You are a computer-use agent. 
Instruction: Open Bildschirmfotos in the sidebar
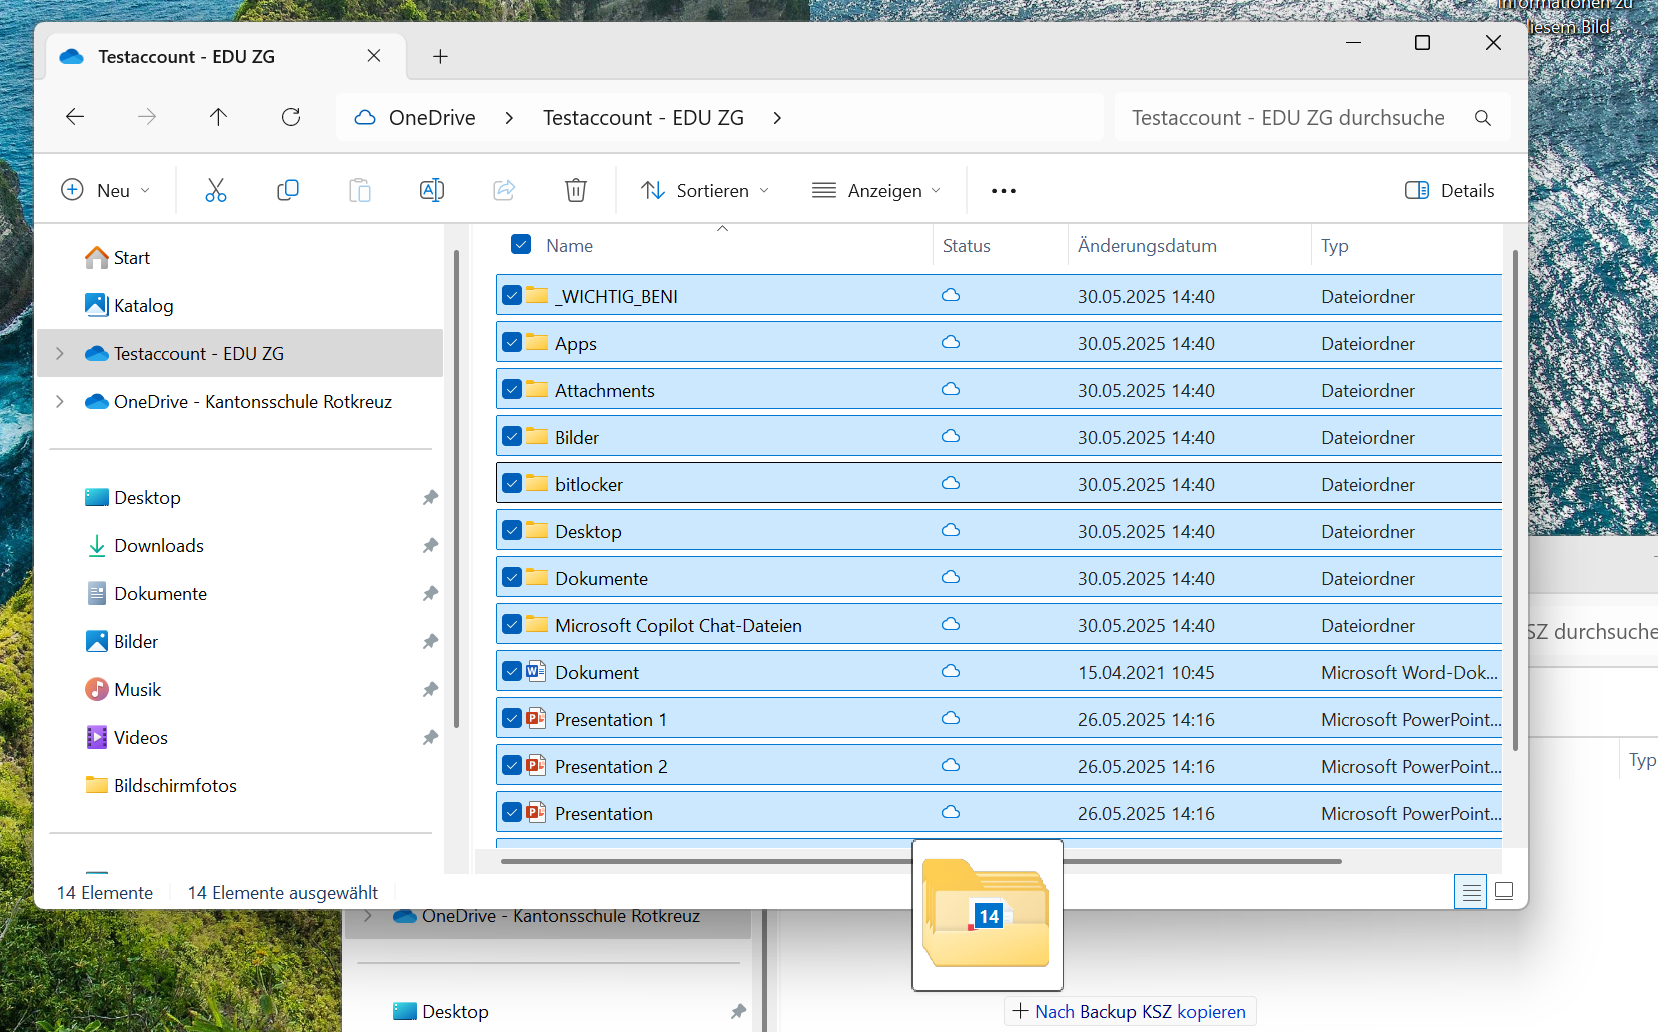[161, 785]
